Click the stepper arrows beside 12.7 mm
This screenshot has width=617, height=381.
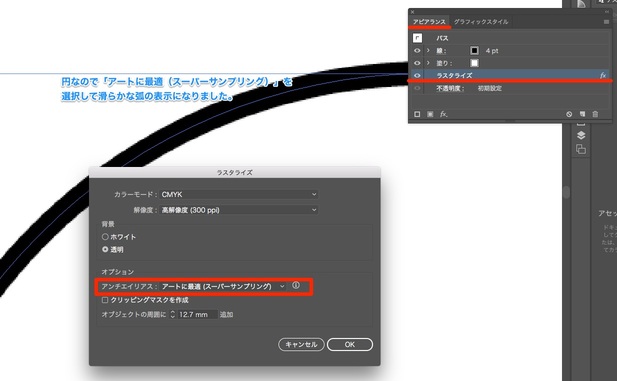click(172, 314)
